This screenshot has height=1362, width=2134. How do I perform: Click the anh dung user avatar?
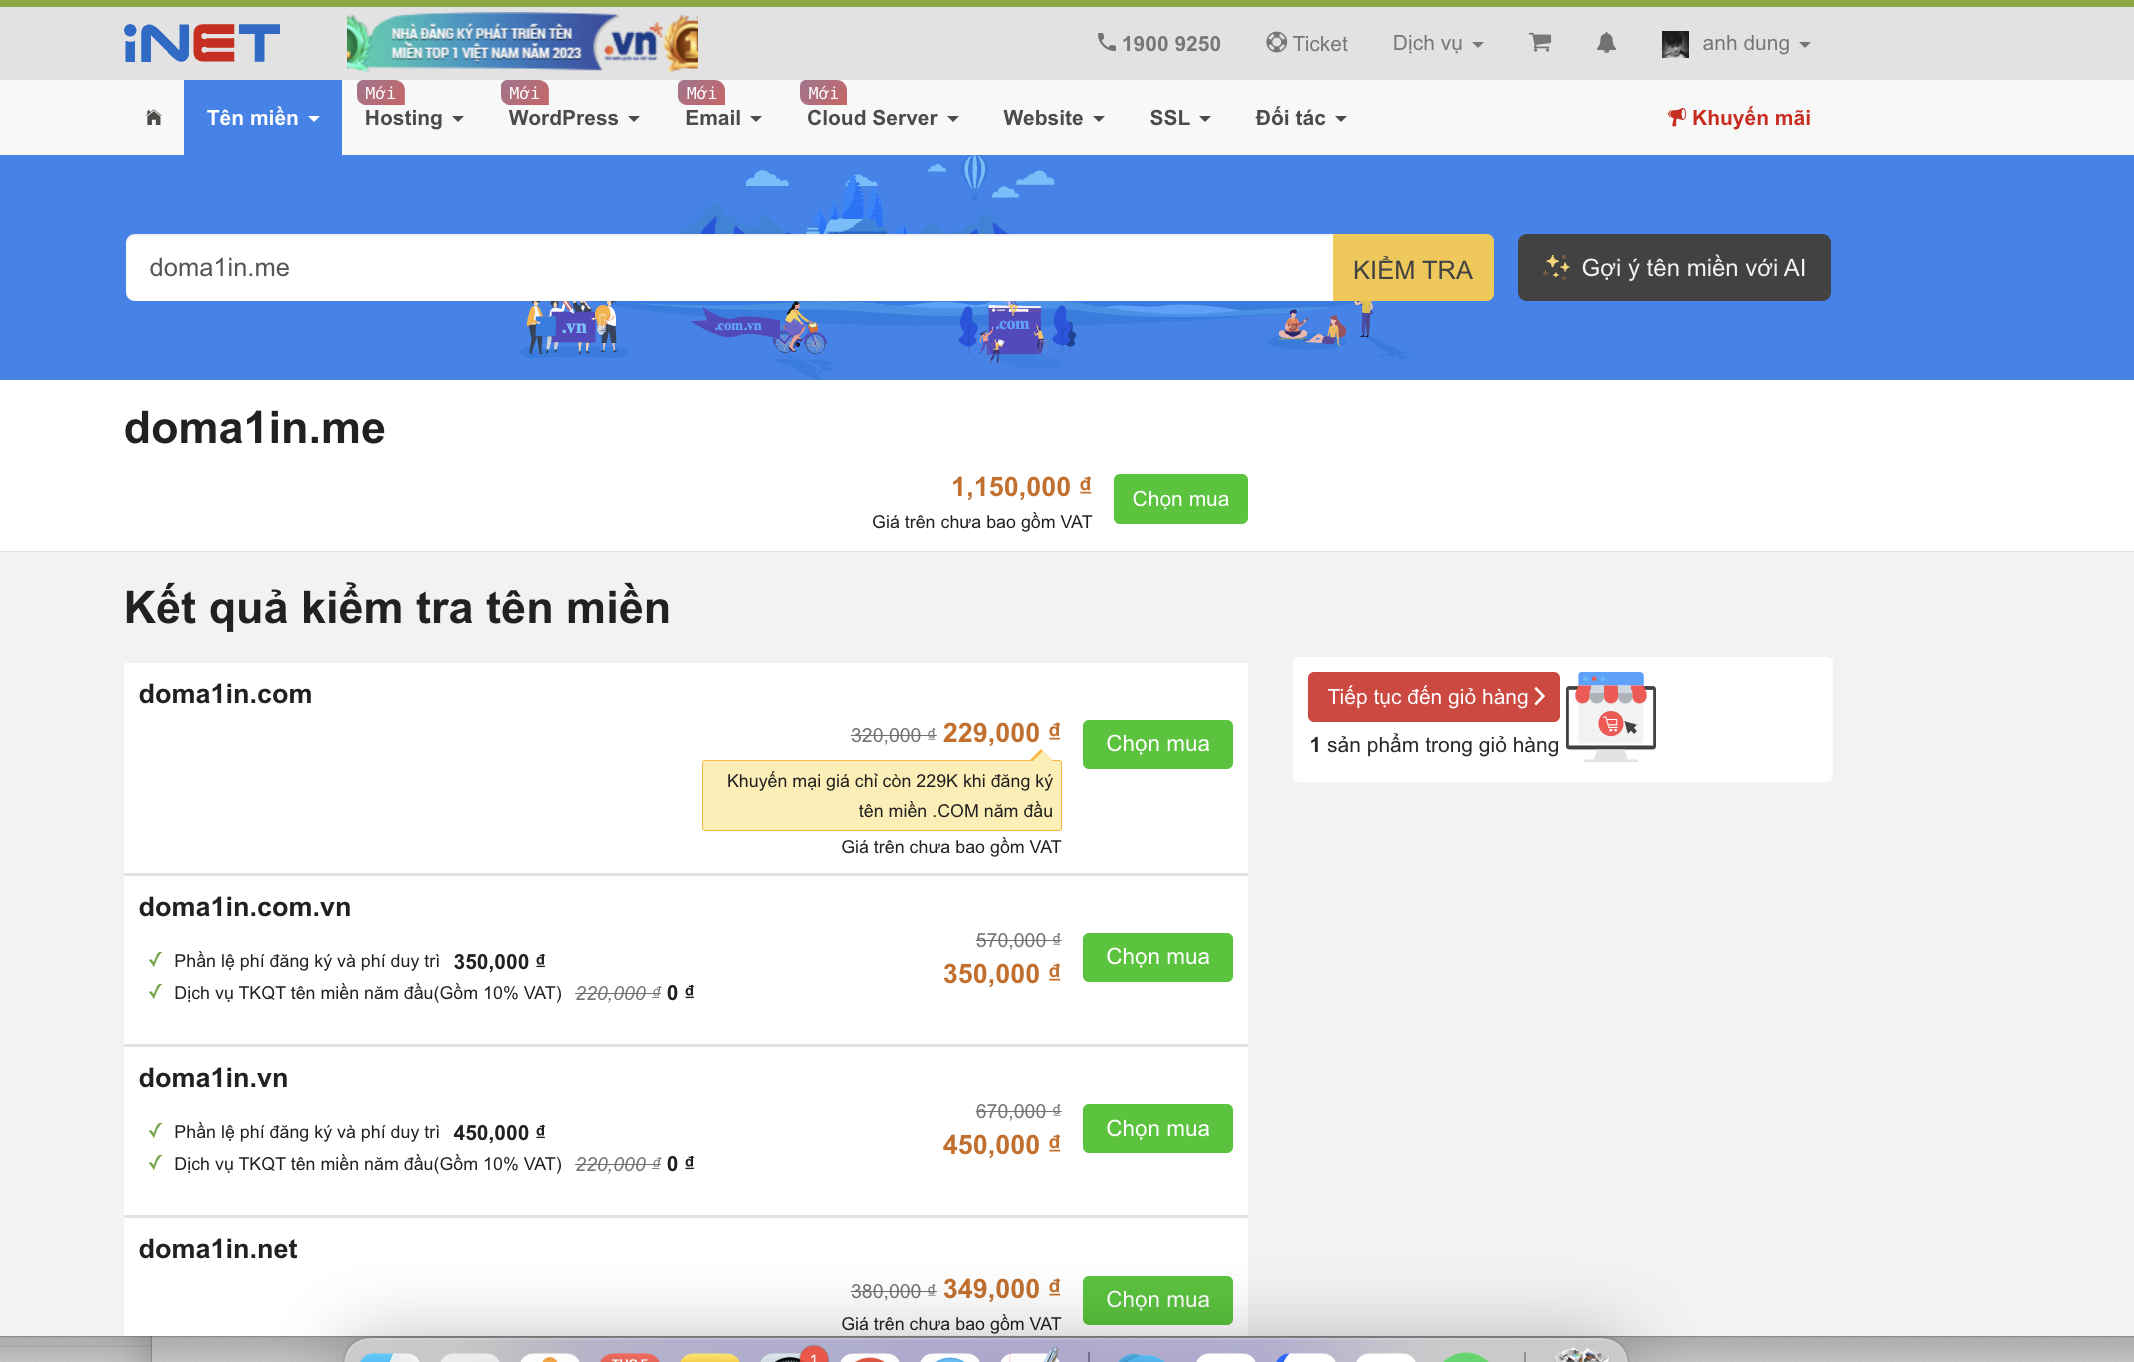pyautogui.click(x=1675, y=44)
